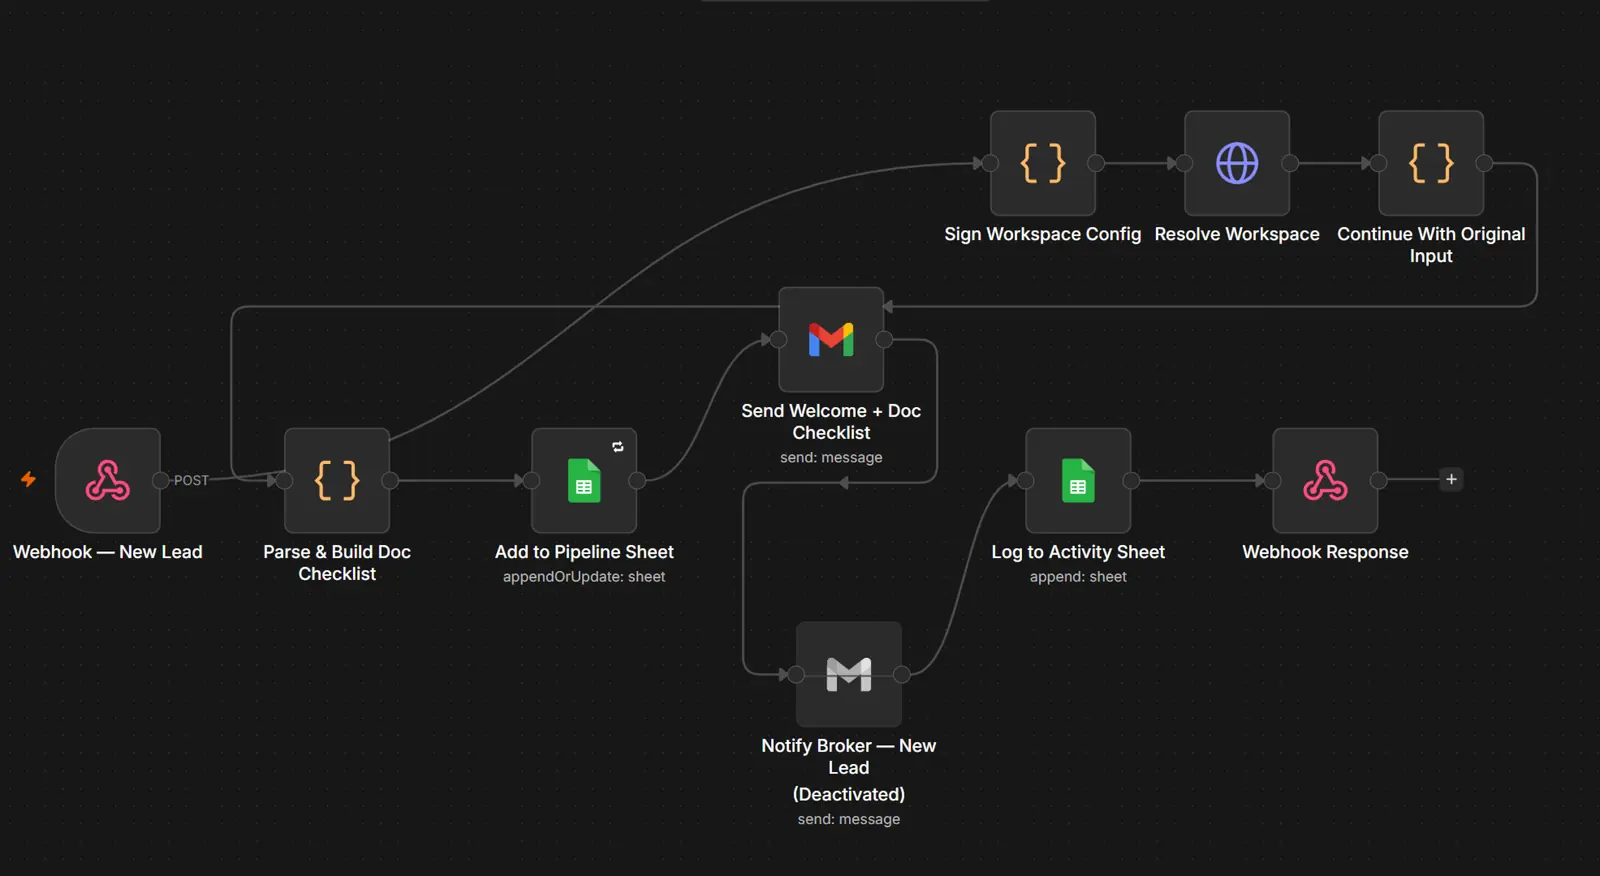Click "send: message" under Notify Broker node
Image resolution: width=1600 pixels, height=876 pixels.
(x=849, y=819)
